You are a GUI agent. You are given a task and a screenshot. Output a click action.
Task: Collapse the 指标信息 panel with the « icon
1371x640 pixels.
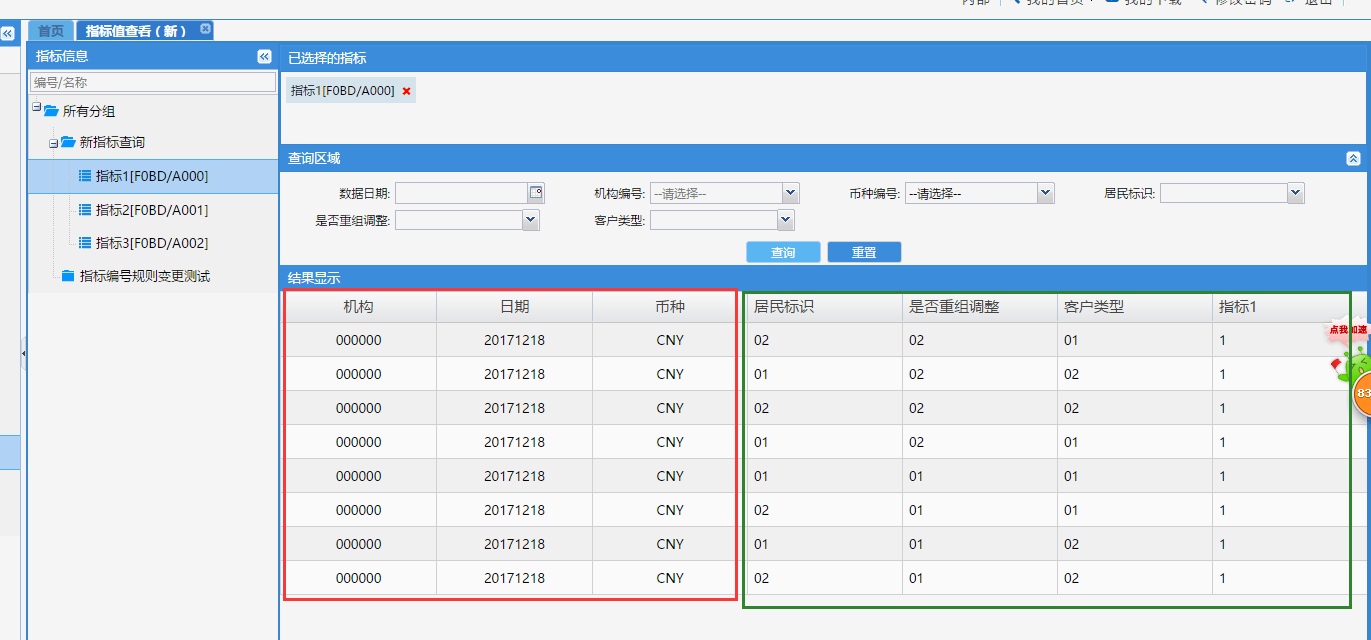[264, 55]
